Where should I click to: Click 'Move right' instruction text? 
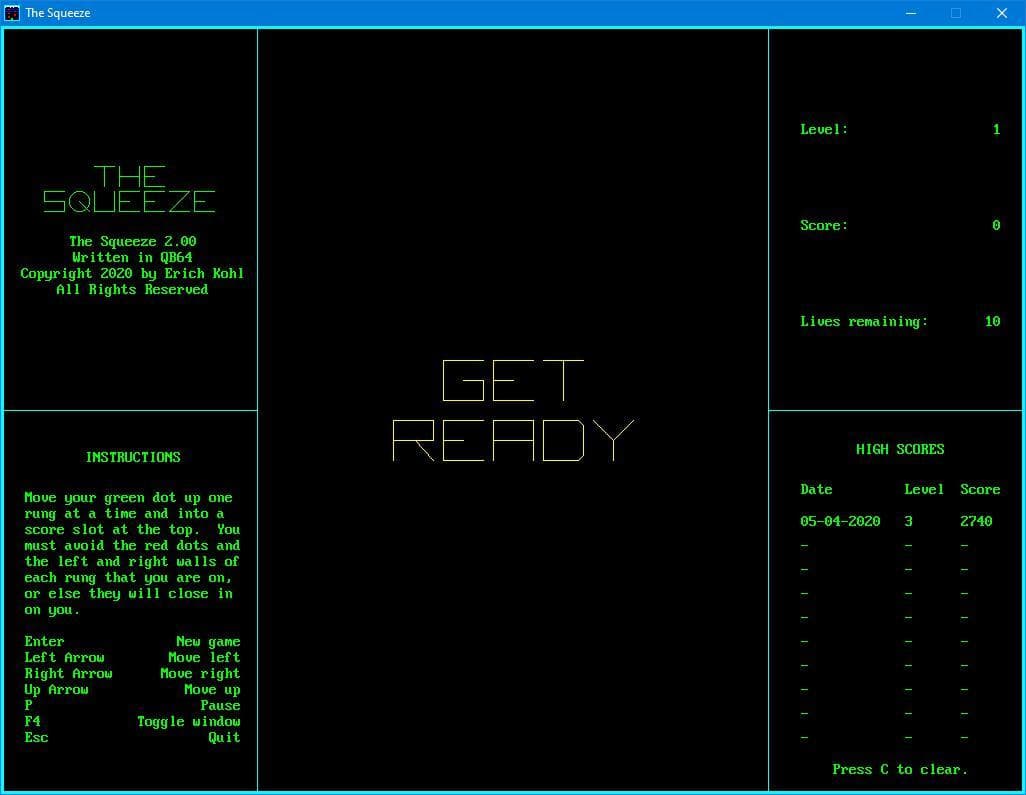pyautogui.click(x=200, y=674)
